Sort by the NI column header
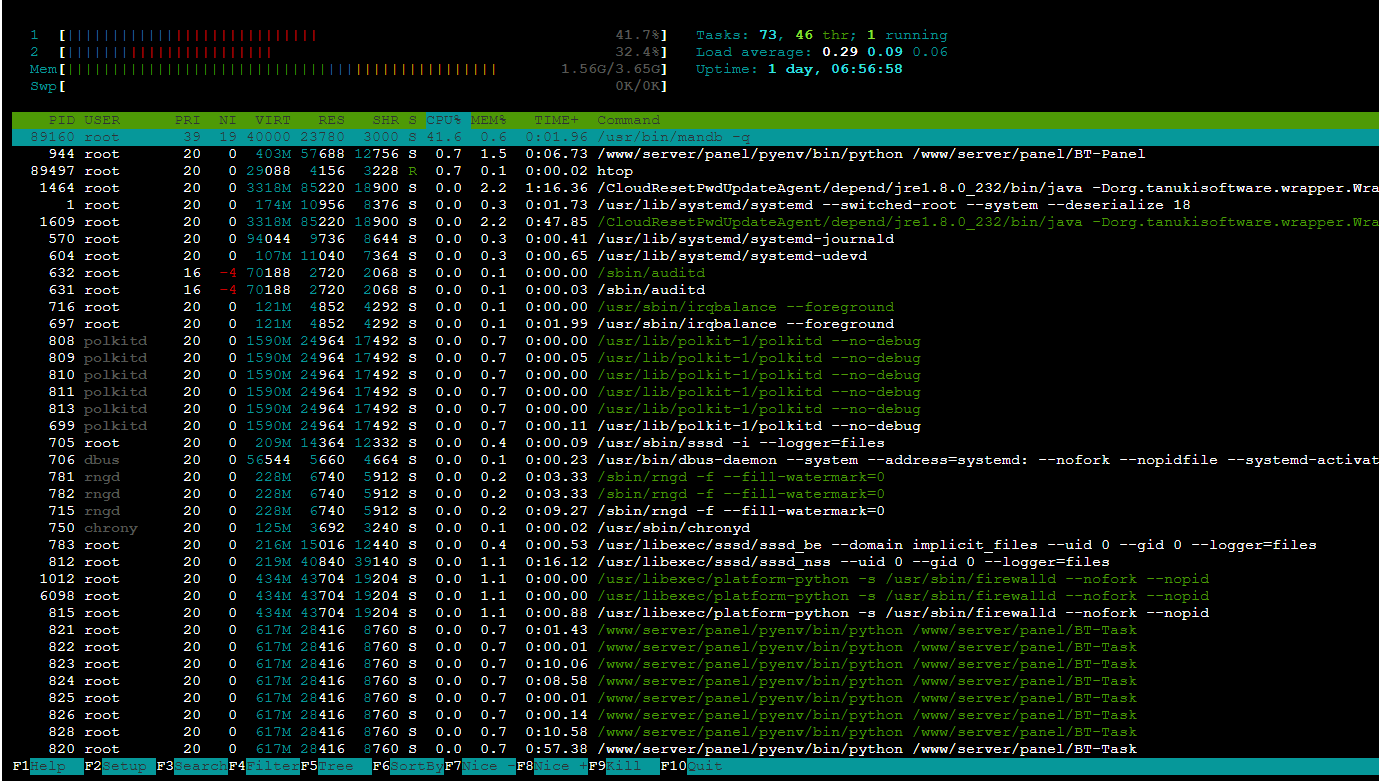The image size is (1379, 781). point(228,120)
